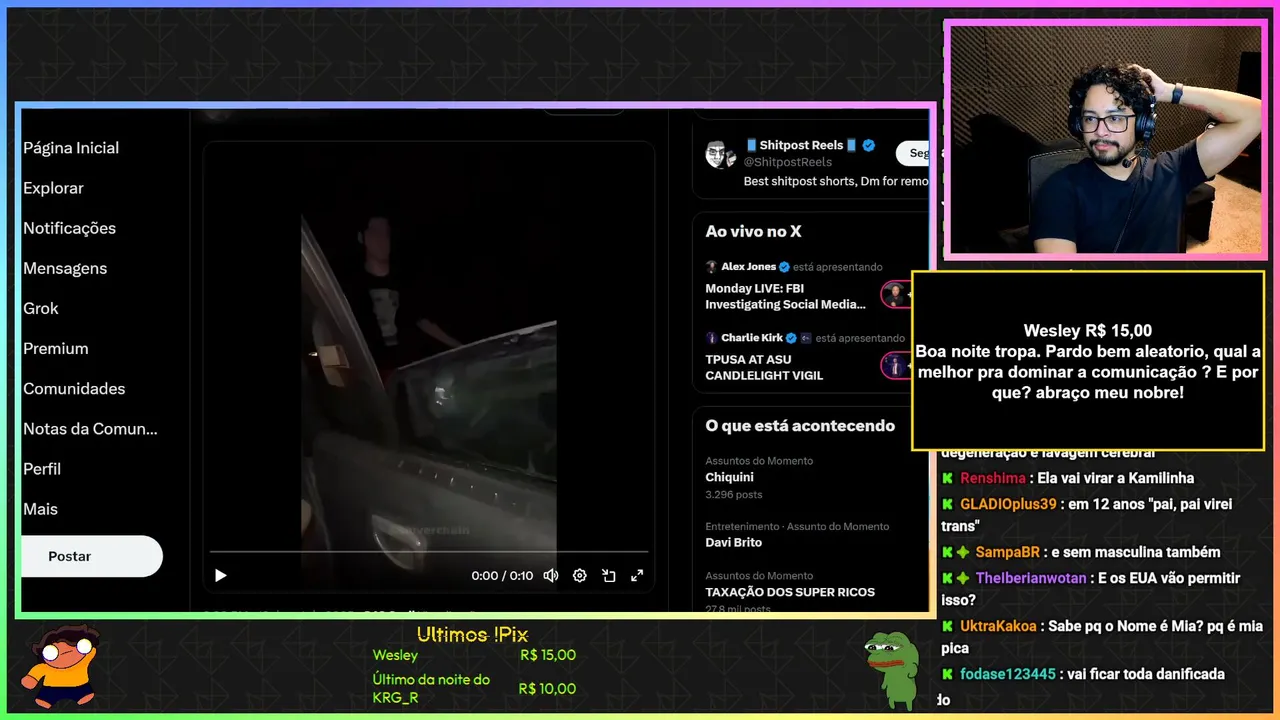Click the sub badge next to SampaBR
The image size is (1280, 720).
pos(963,552)
